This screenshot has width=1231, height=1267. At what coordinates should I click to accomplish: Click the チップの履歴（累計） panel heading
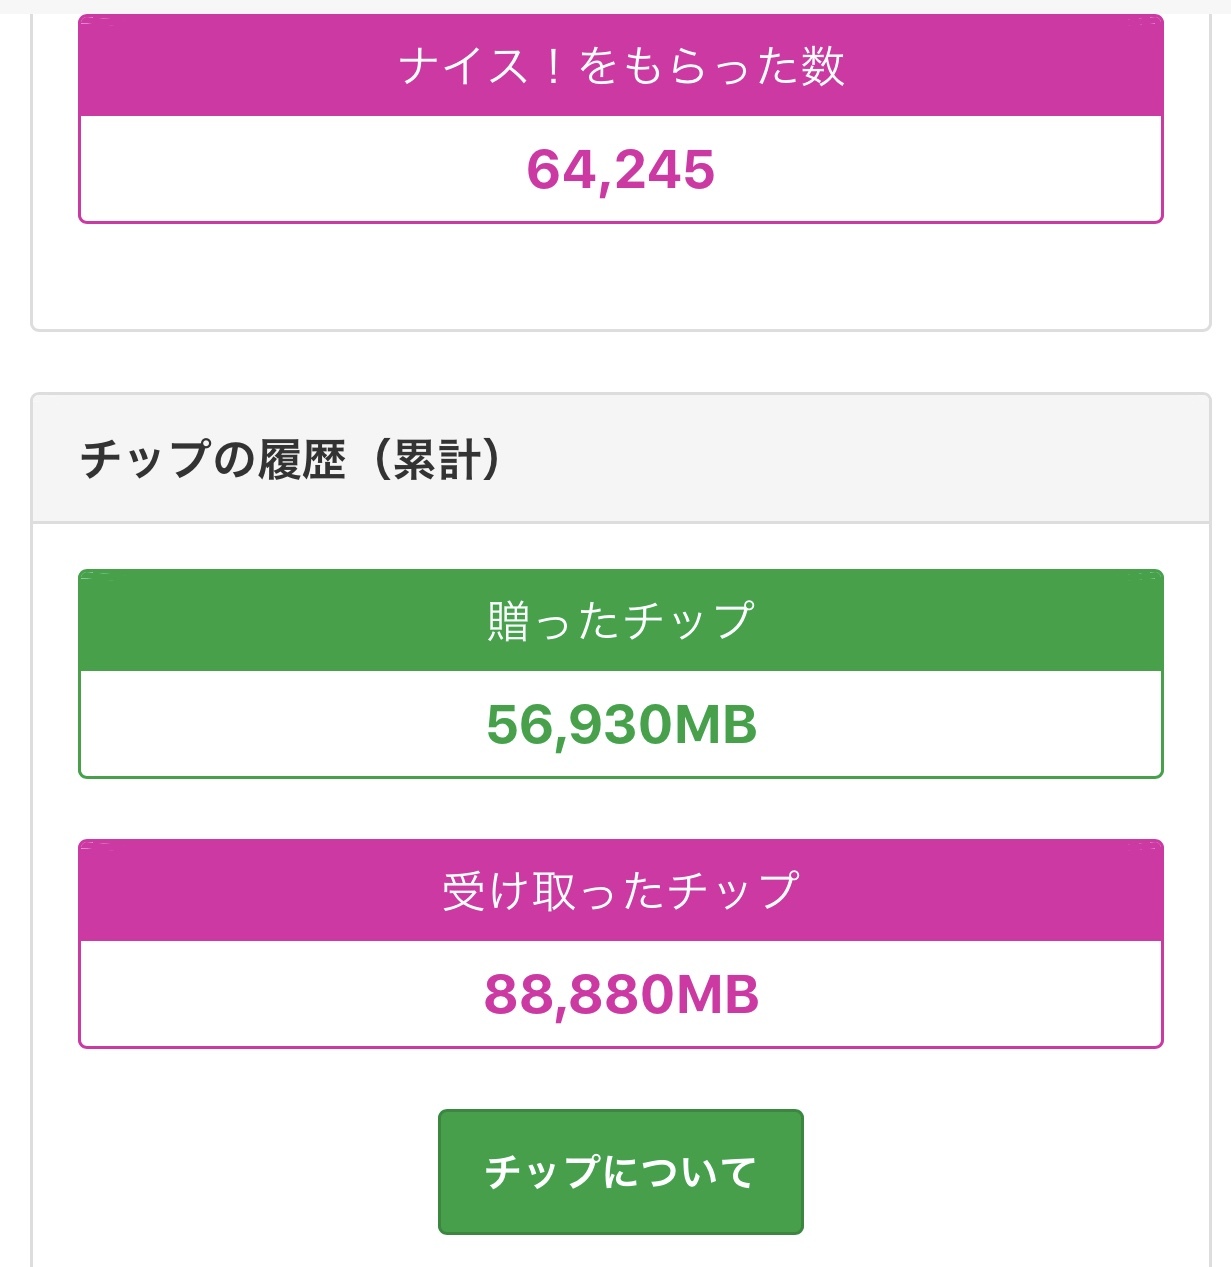(x=290, y=460)
